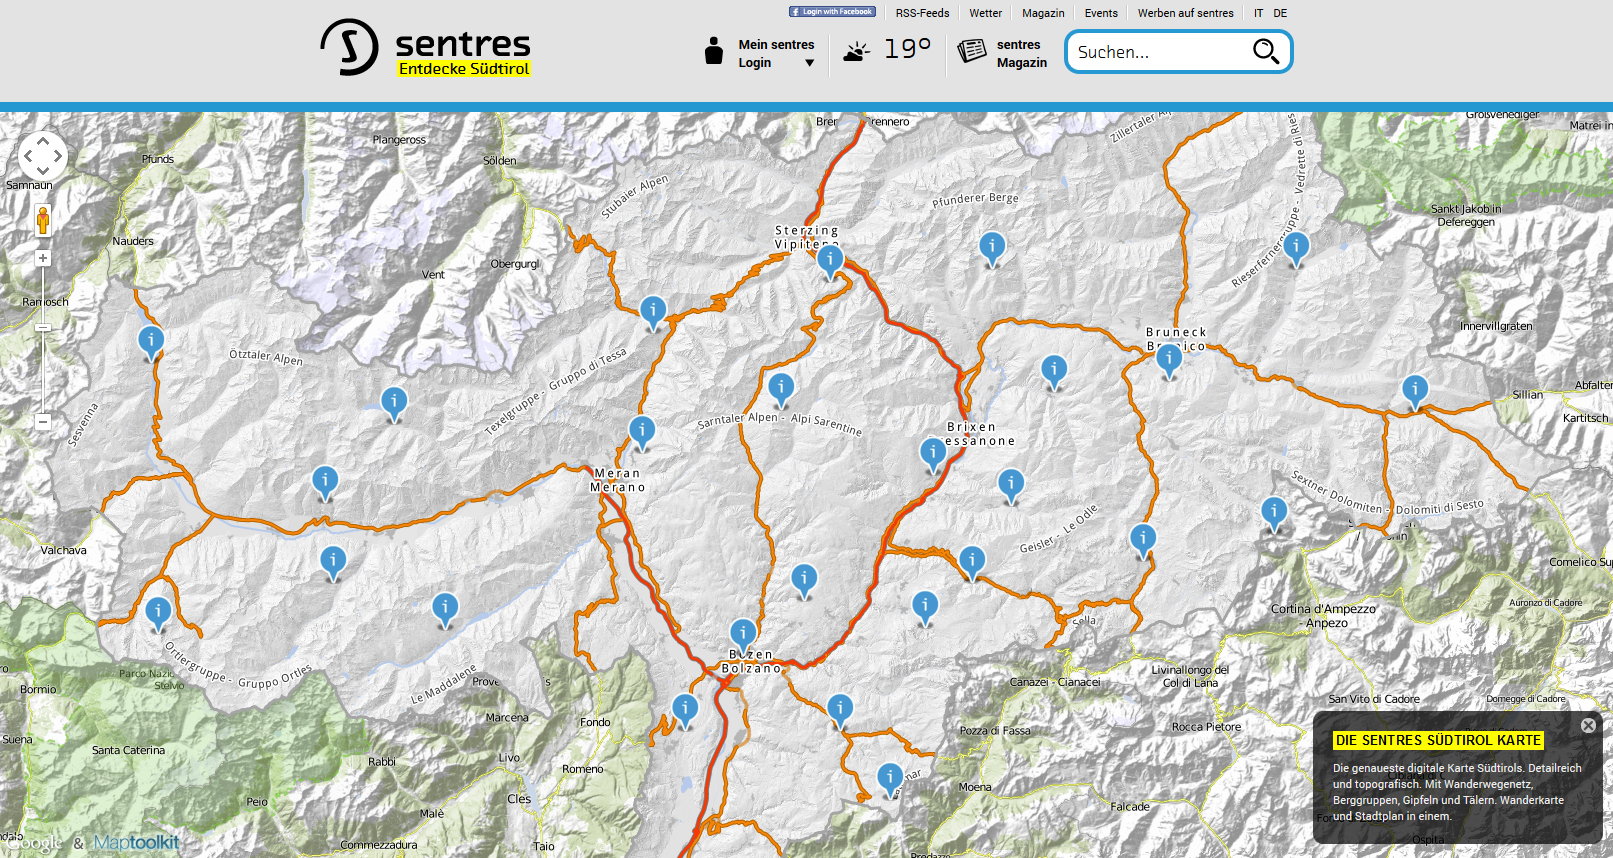Click the Cortina d'Ampezzo map label

[1323, 615]
